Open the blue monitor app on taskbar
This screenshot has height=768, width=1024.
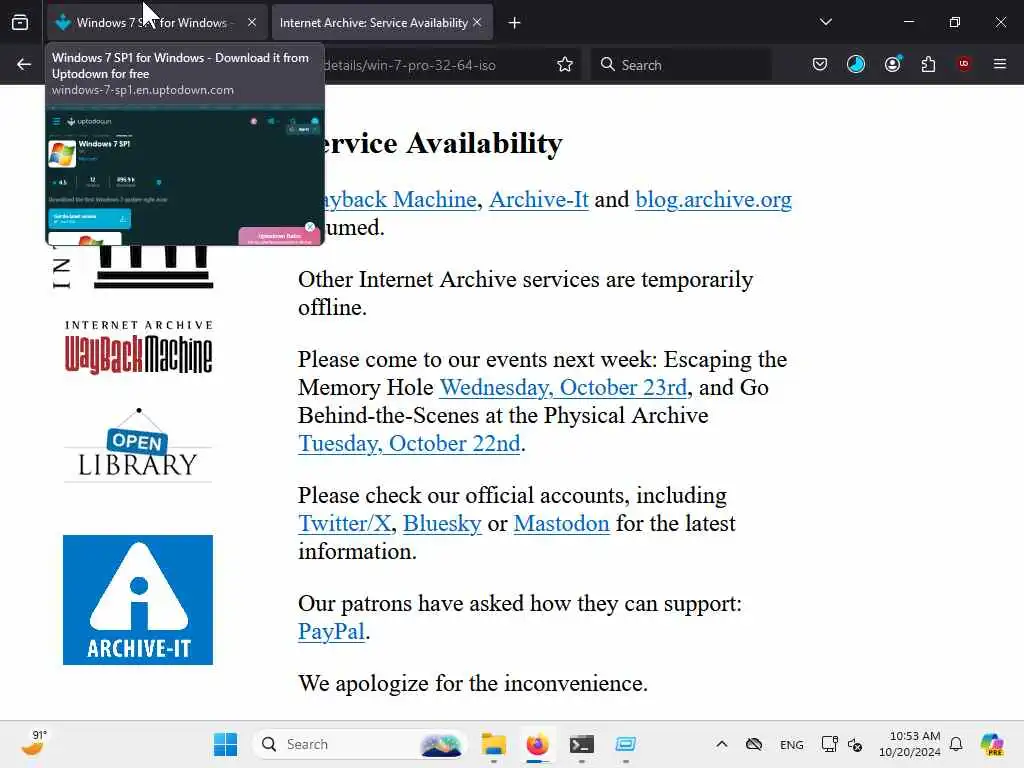626,744
